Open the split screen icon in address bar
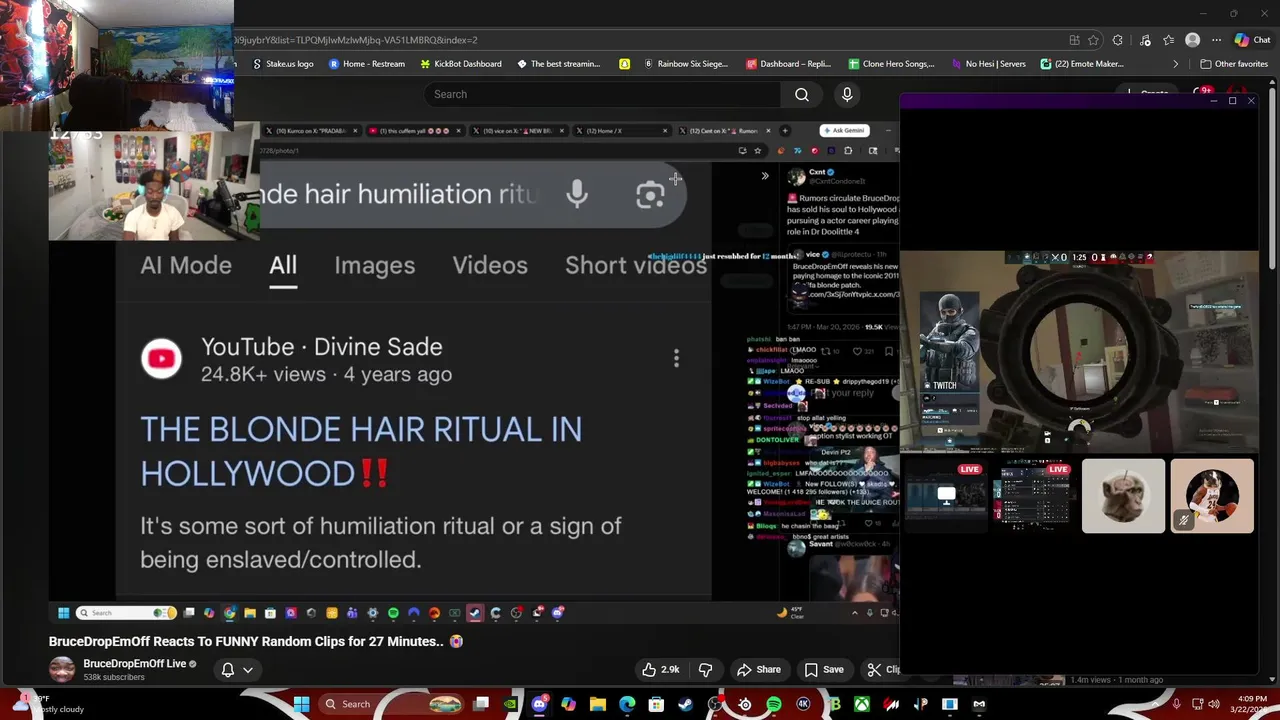The height and width of the screenshot is (720, 1280). click(1074, 40)
